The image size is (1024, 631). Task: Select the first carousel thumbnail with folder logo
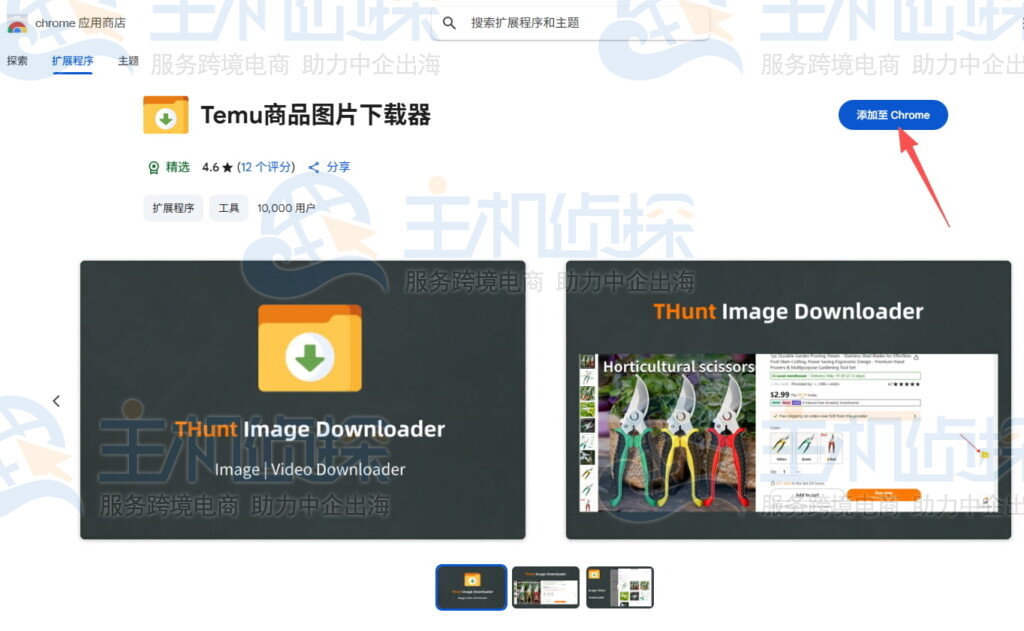tap(470, 587)
